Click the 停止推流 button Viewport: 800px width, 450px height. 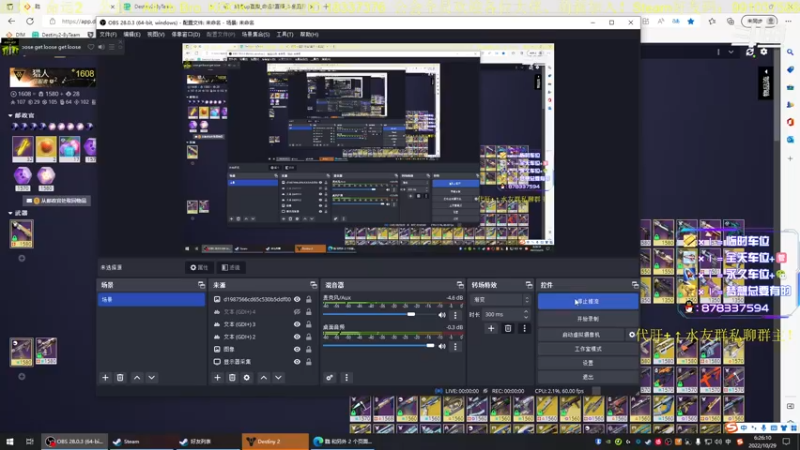[x=588, y=302]
